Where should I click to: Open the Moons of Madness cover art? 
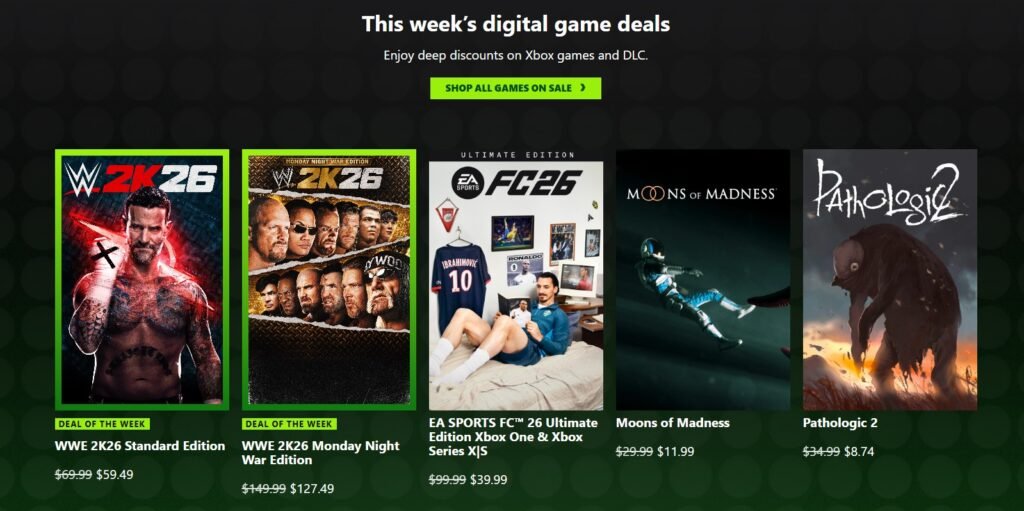click(703, 280)
